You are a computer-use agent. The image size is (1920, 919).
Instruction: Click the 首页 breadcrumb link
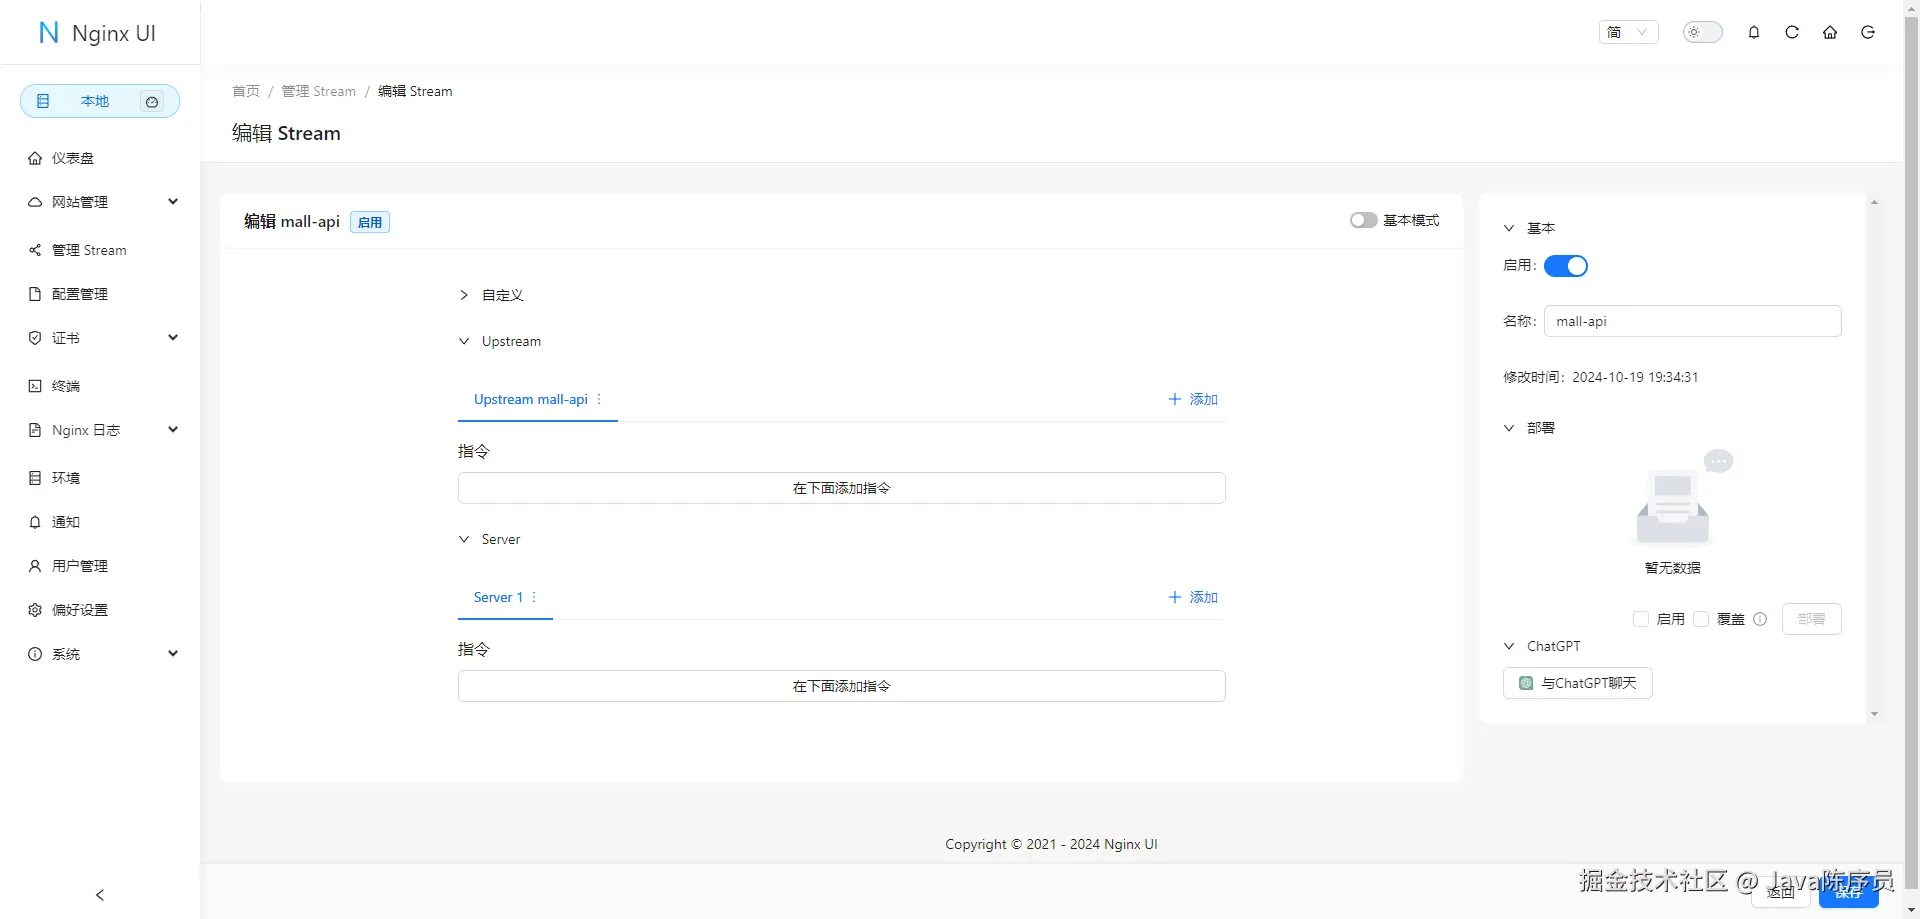(x=246, y=91)
